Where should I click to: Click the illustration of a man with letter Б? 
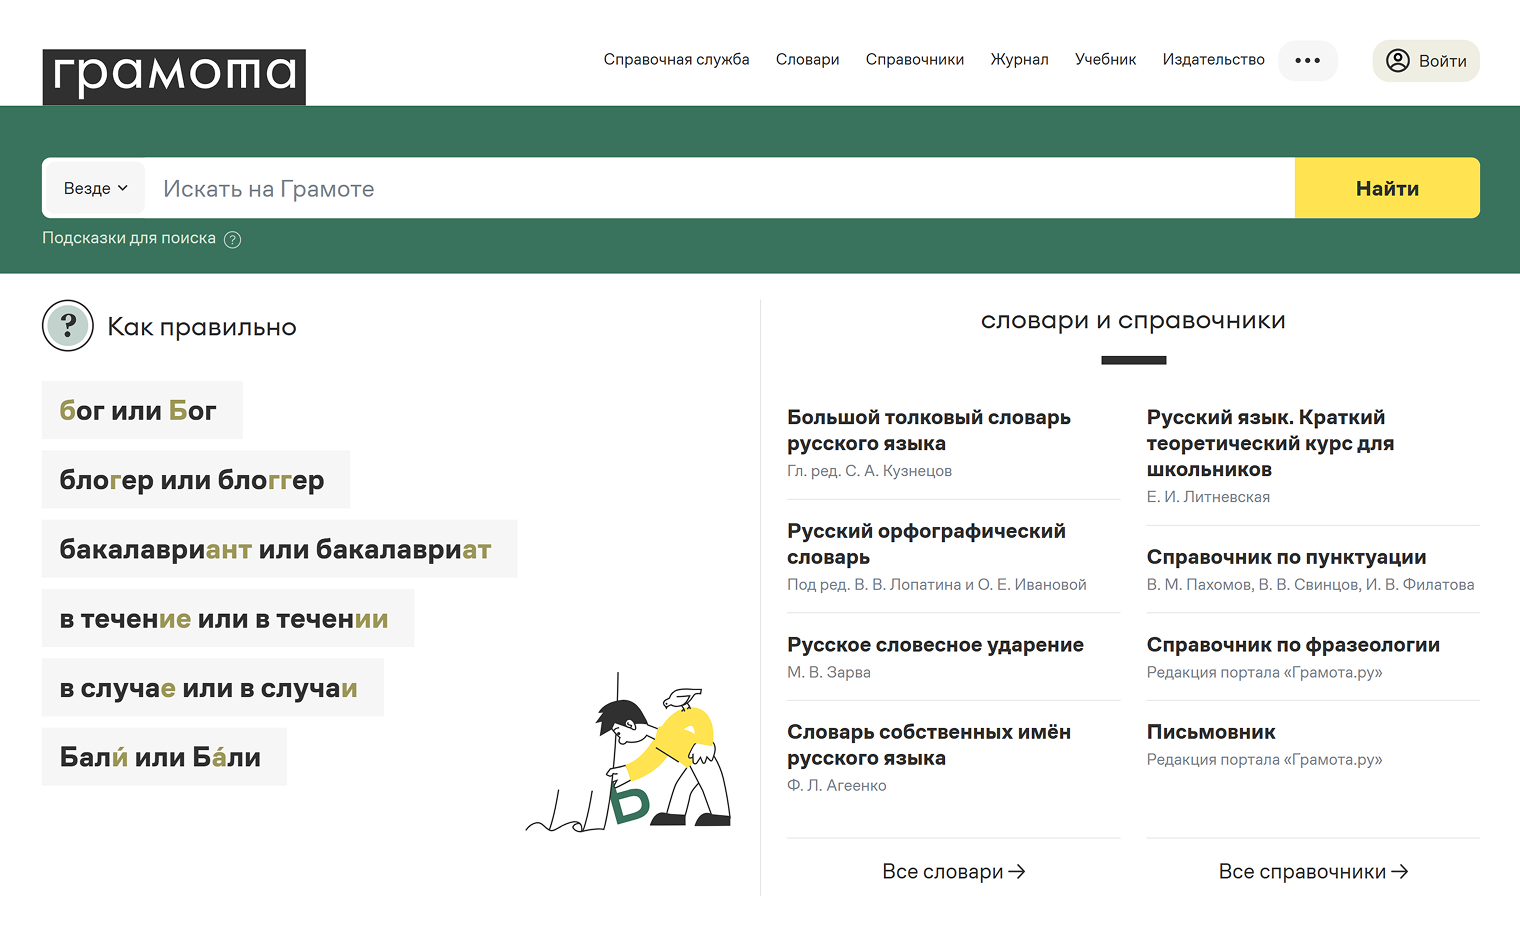(630, 752)
